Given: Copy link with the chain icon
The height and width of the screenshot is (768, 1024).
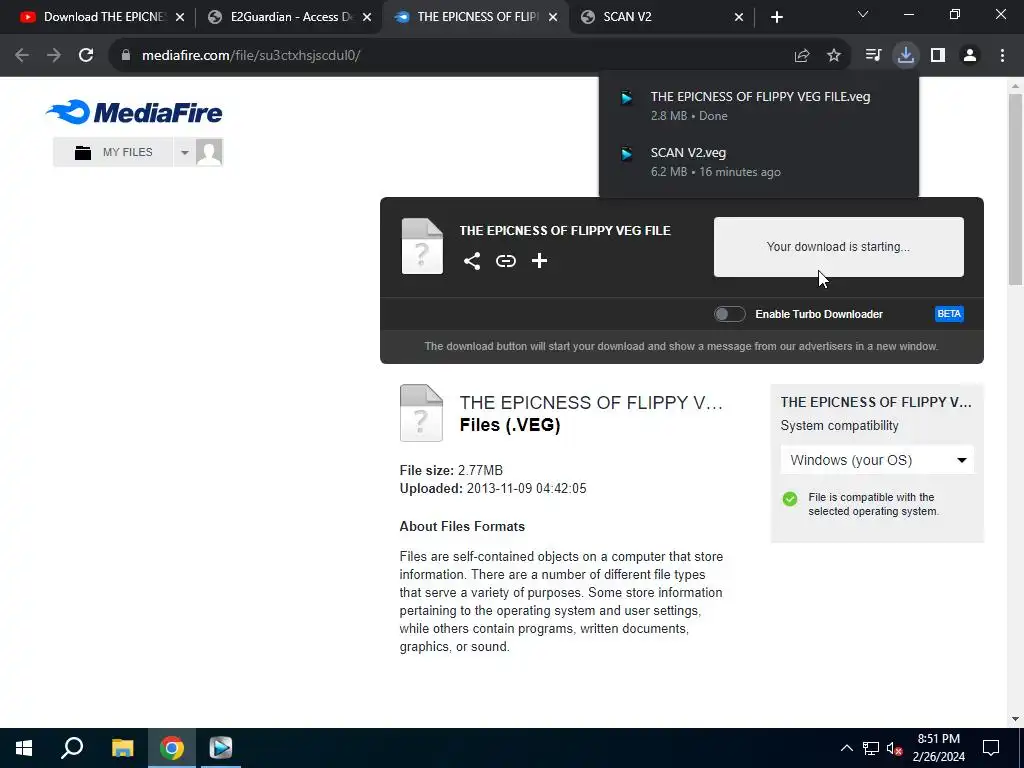Looking at the screenshot, I should pos(505,261).
